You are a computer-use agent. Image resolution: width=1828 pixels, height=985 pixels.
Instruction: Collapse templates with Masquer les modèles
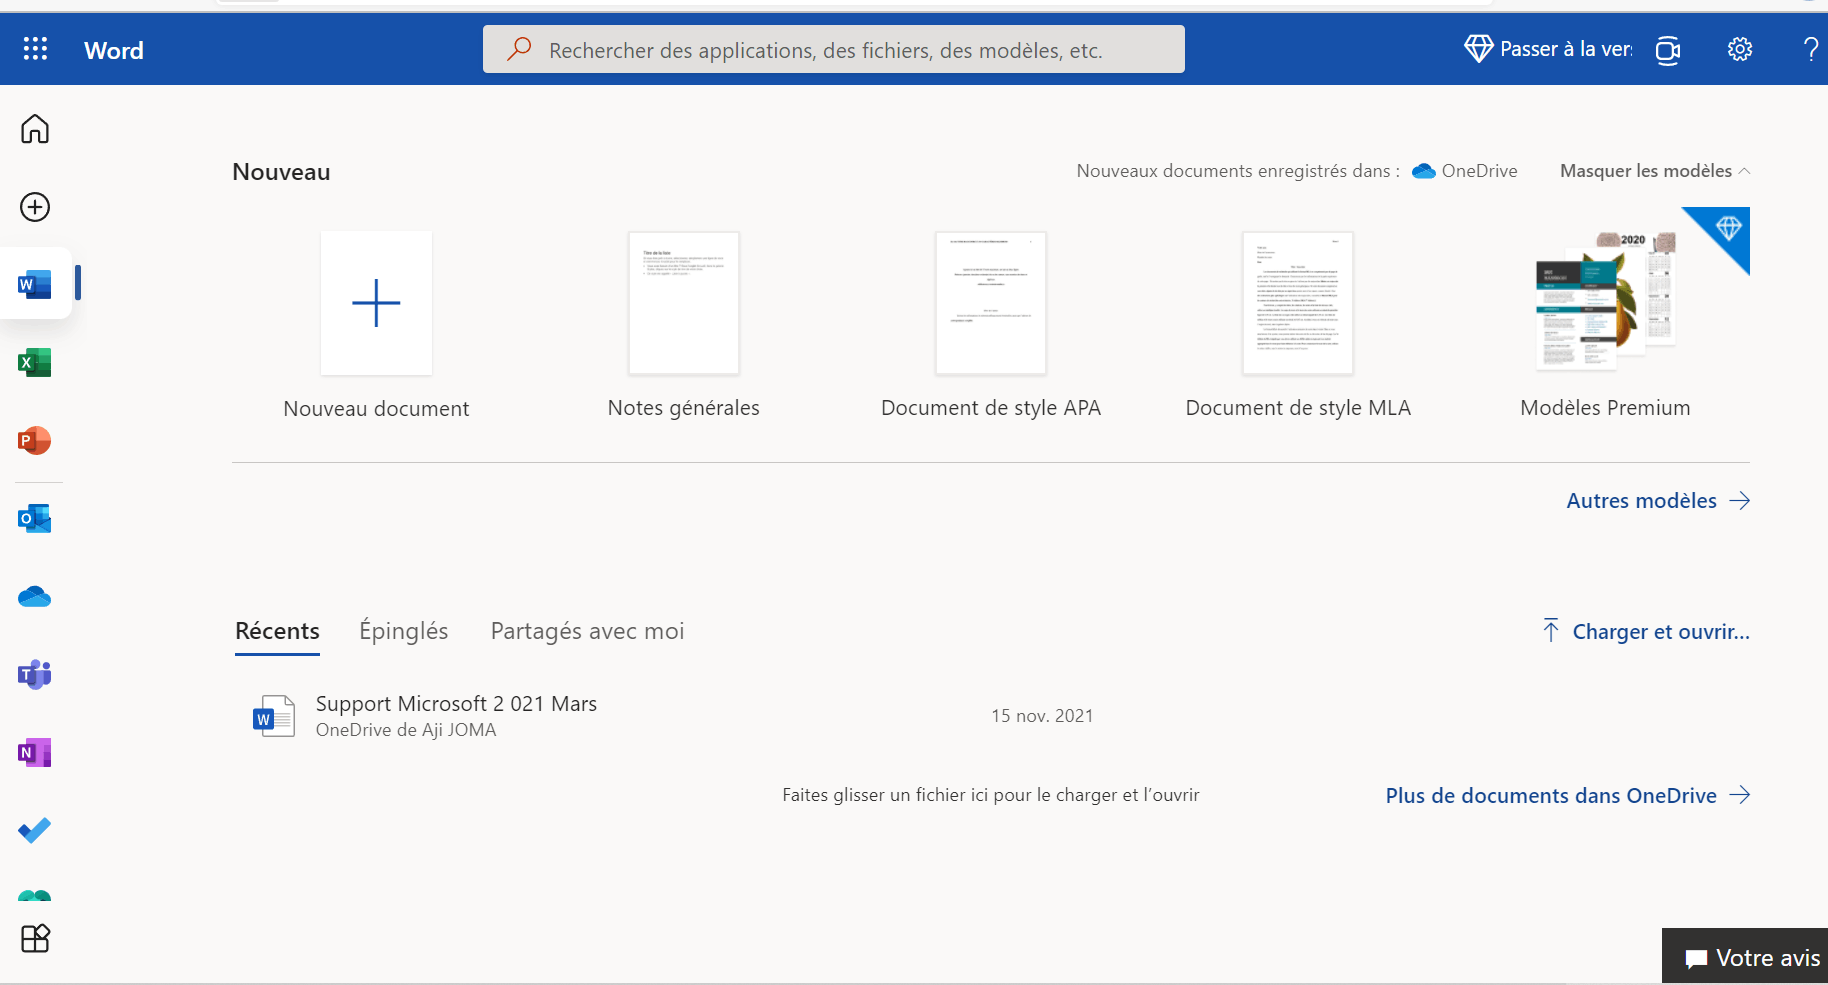click(x=1655, y=171)
